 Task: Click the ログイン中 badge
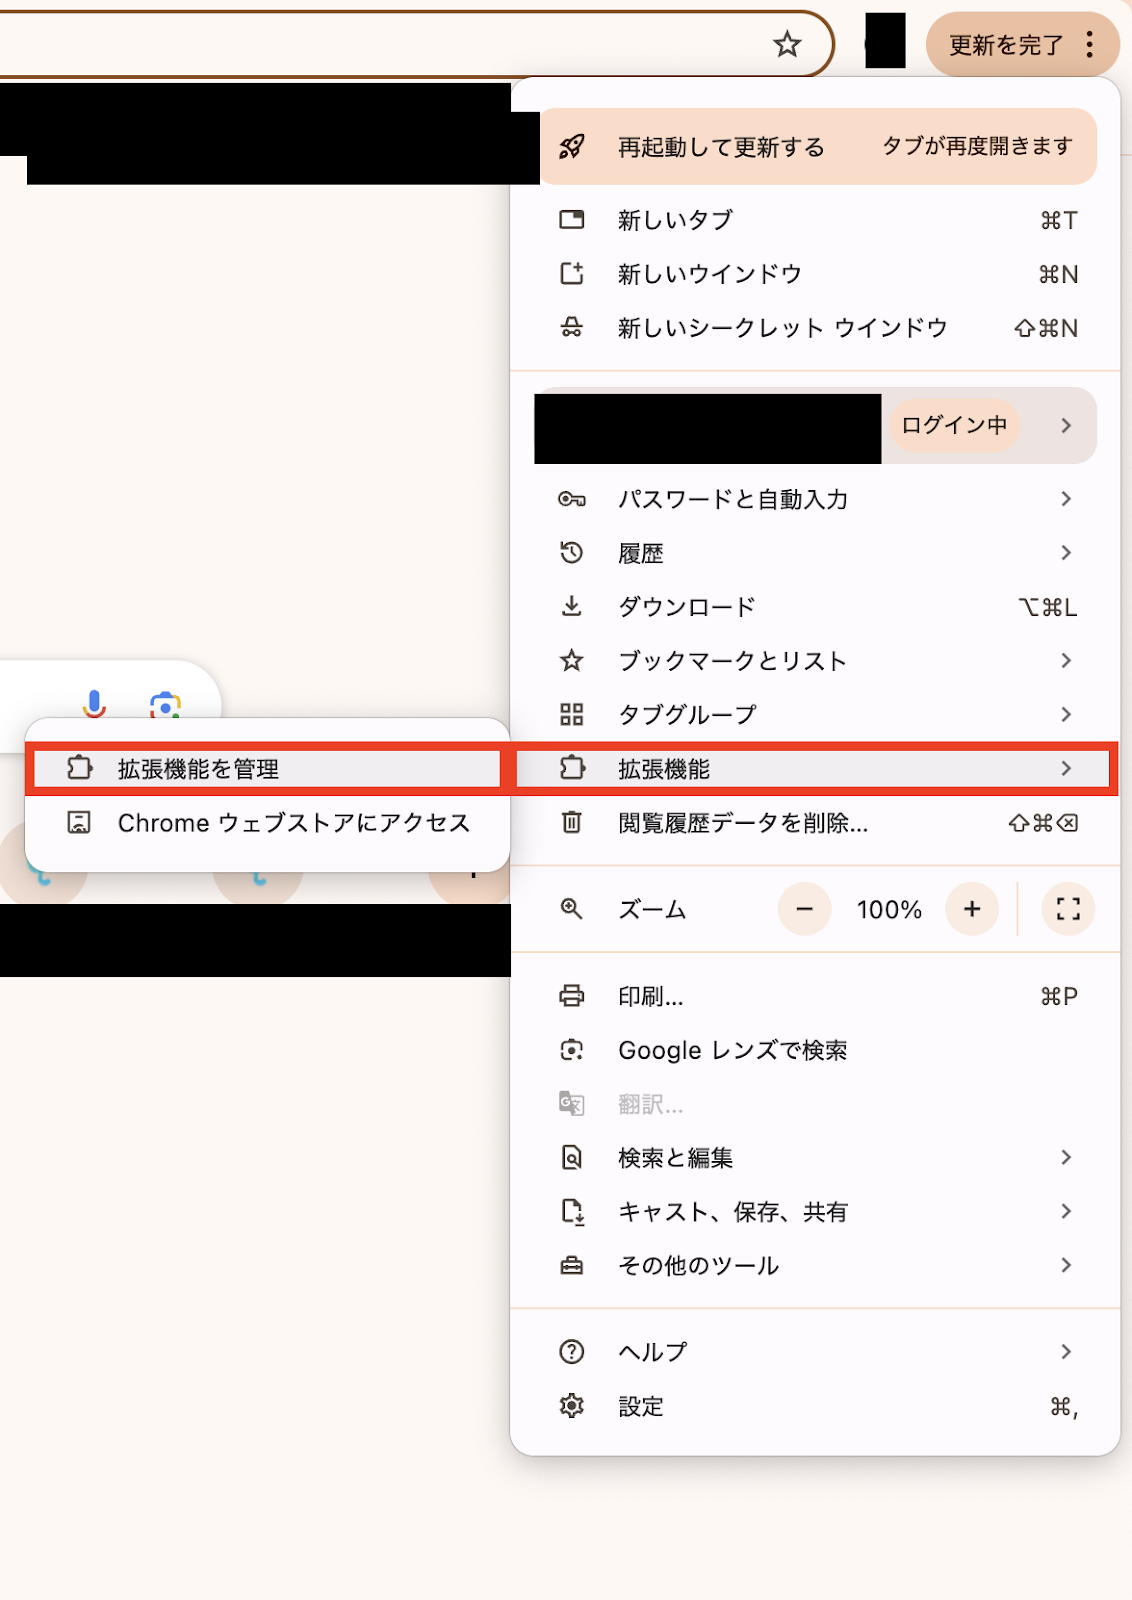coord(954,425)
